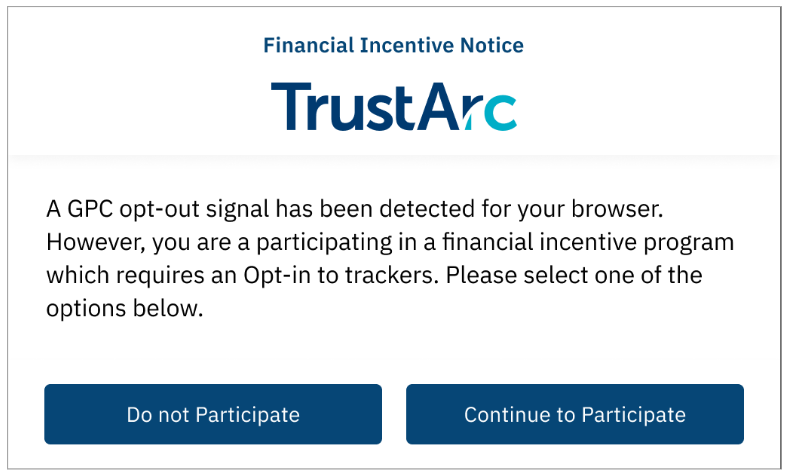This screenshot has width=787, height=474.
Task: Decline tracking with the left blue button
Action: coord(213,414)
